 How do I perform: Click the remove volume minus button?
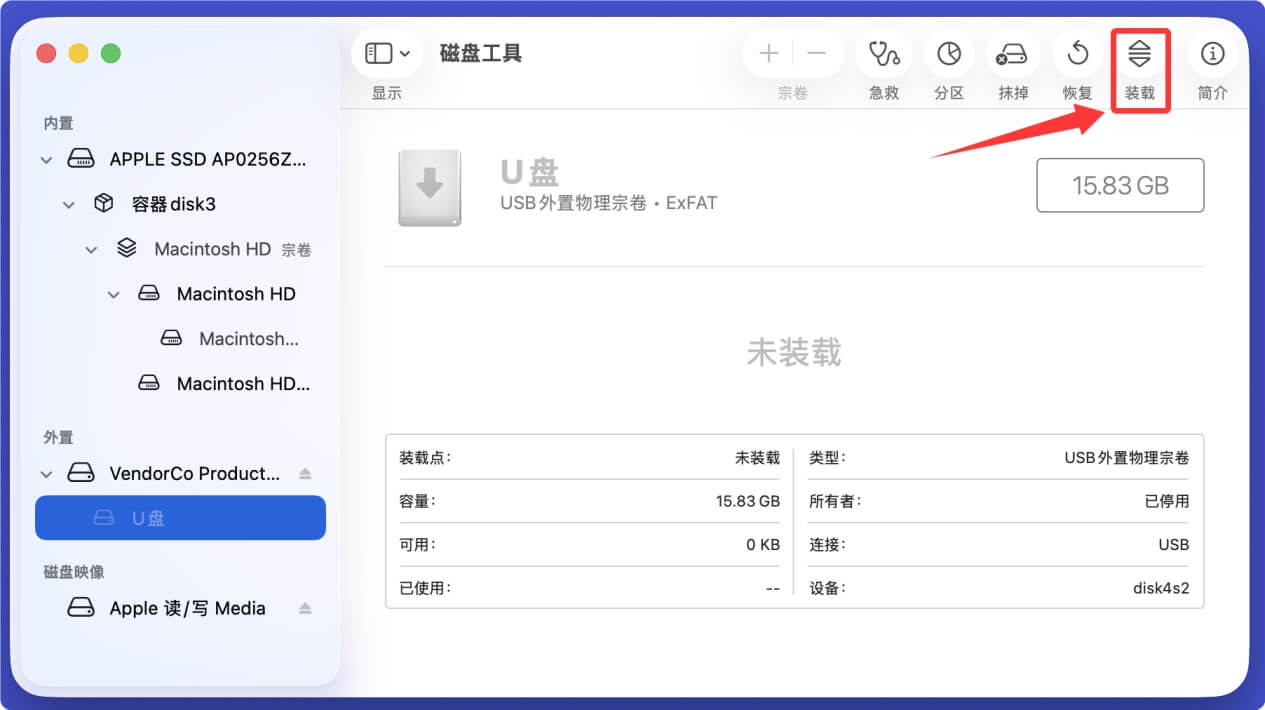click(x=815, y=53)
